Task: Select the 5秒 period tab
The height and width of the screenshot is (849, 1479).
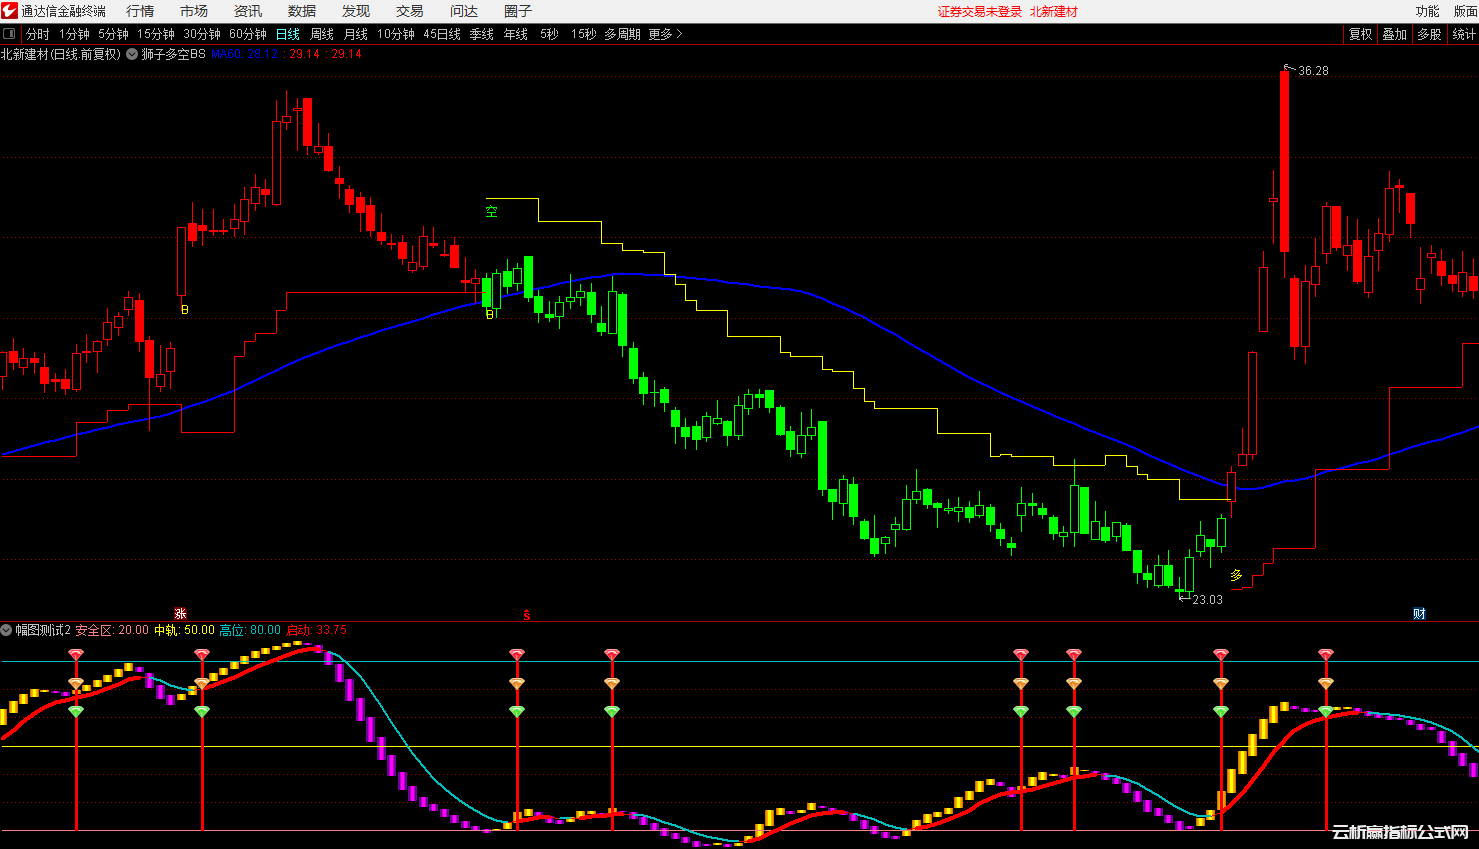Action: [x=549, y=34]
